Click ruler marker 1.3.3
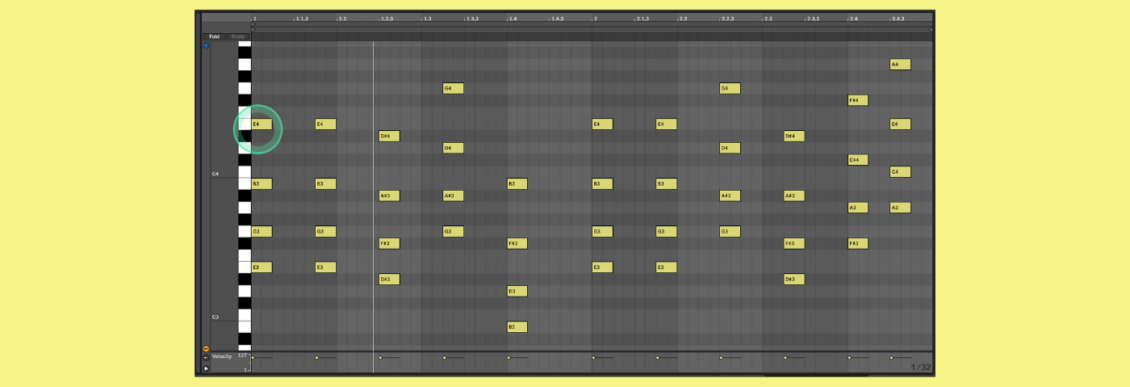Image resolution: width=1130 pixels, height=387 pixels. pyautogui.click(x=472, y=19)
